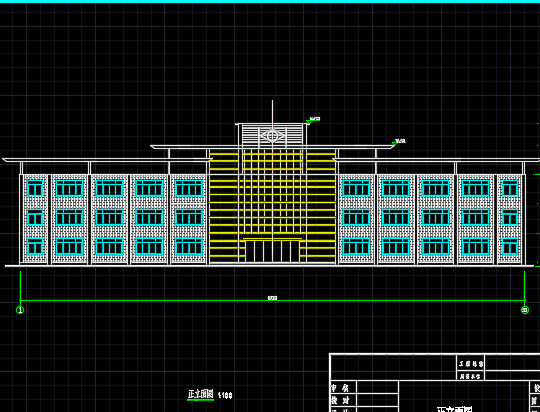Click the circular emblem on the rooftop tower
The height and width of the screenshot is (412, 540).
coord(272,136)
